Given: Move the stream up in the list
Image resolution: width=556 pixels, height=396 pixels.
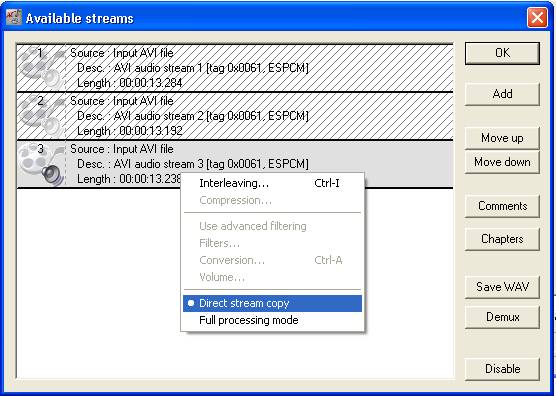Looking at the screenshot, I should [502, 138].
